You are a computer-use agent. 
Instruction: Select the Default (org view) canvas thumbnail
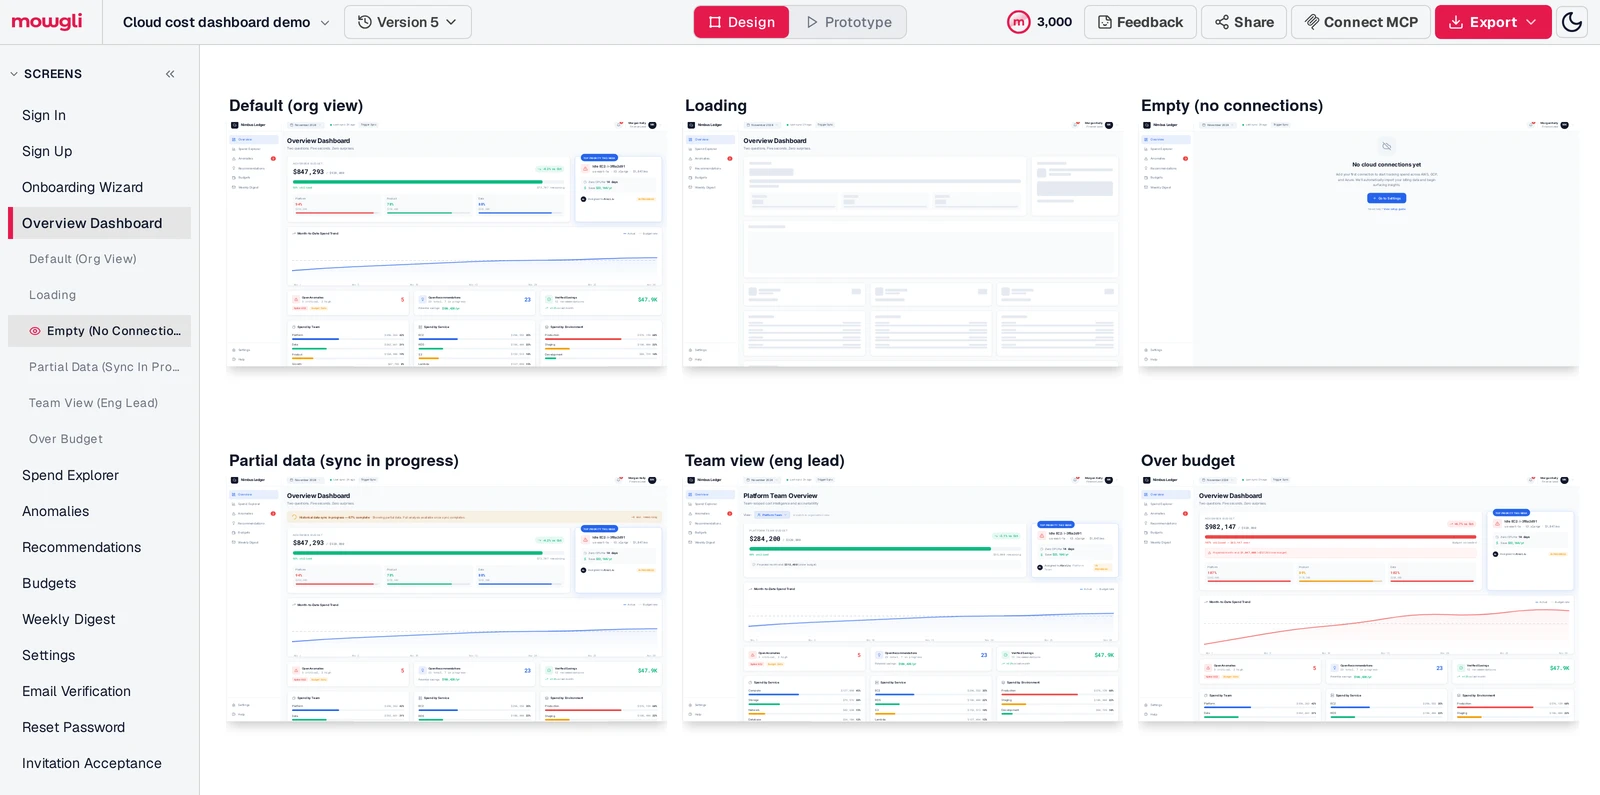click(x=446, y=243)
